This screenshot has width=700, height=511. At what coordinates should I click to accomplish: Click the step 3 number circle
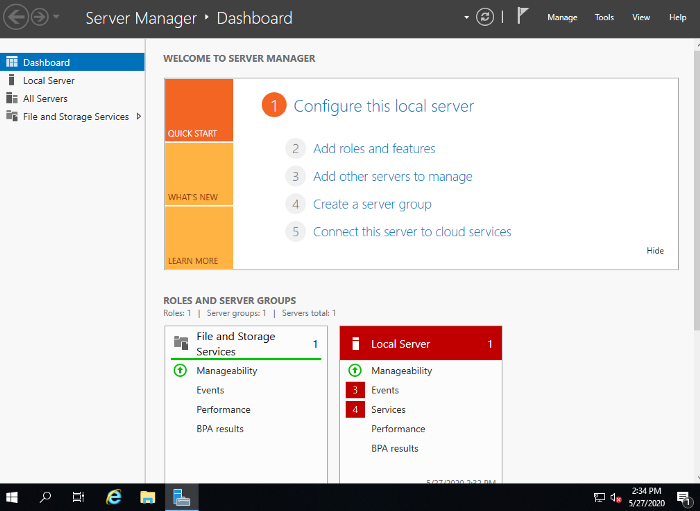pos(296,177)
